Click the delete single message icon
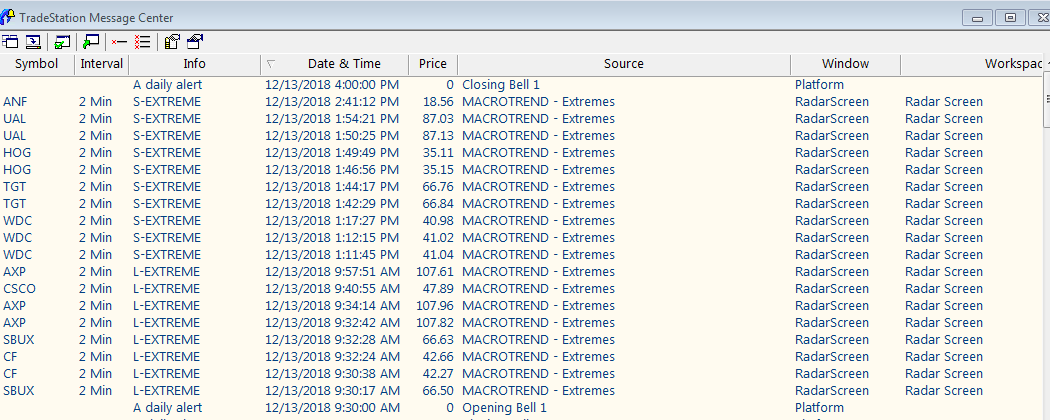This screenshot has width=1050, height=420. (119, 42)
